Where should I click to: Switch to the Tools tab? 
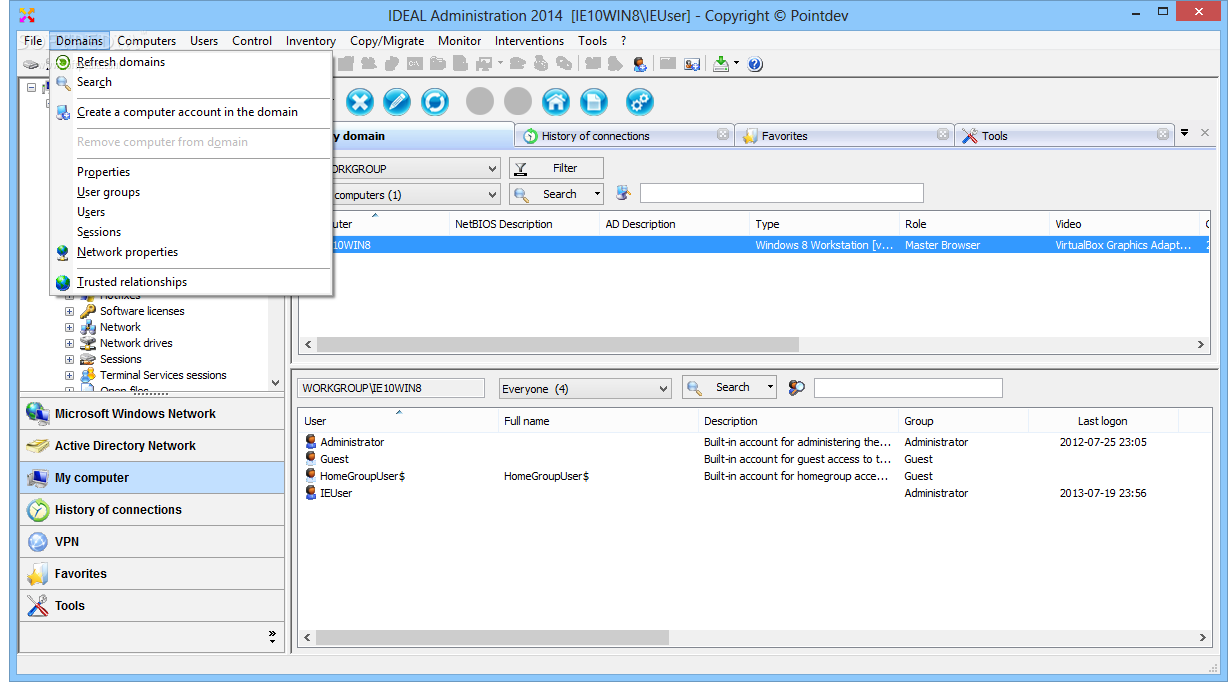[1065, 135]
